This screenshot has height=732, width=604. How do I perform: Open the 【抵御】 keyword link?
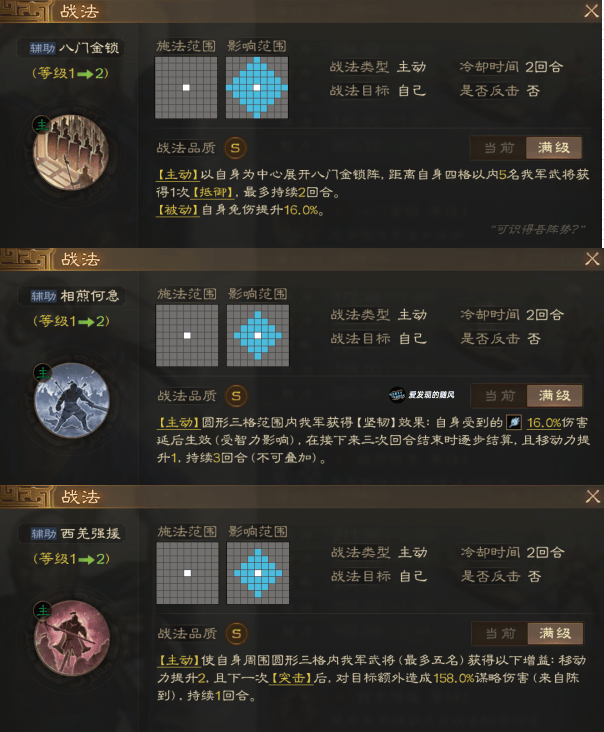click(213, 192)
